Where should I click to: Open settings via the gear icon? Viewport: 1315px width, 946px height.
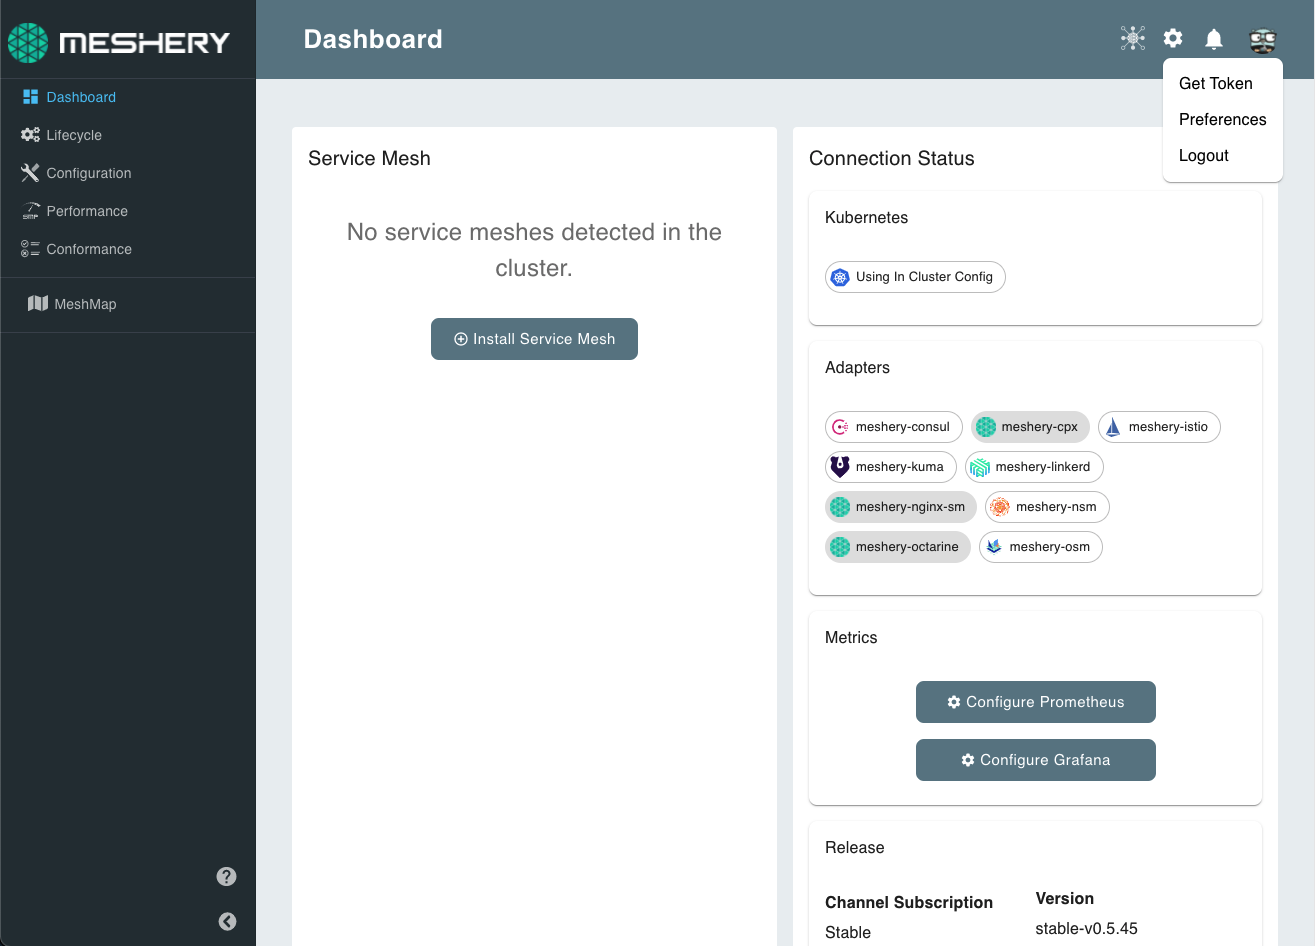(x=1173, y=39)
